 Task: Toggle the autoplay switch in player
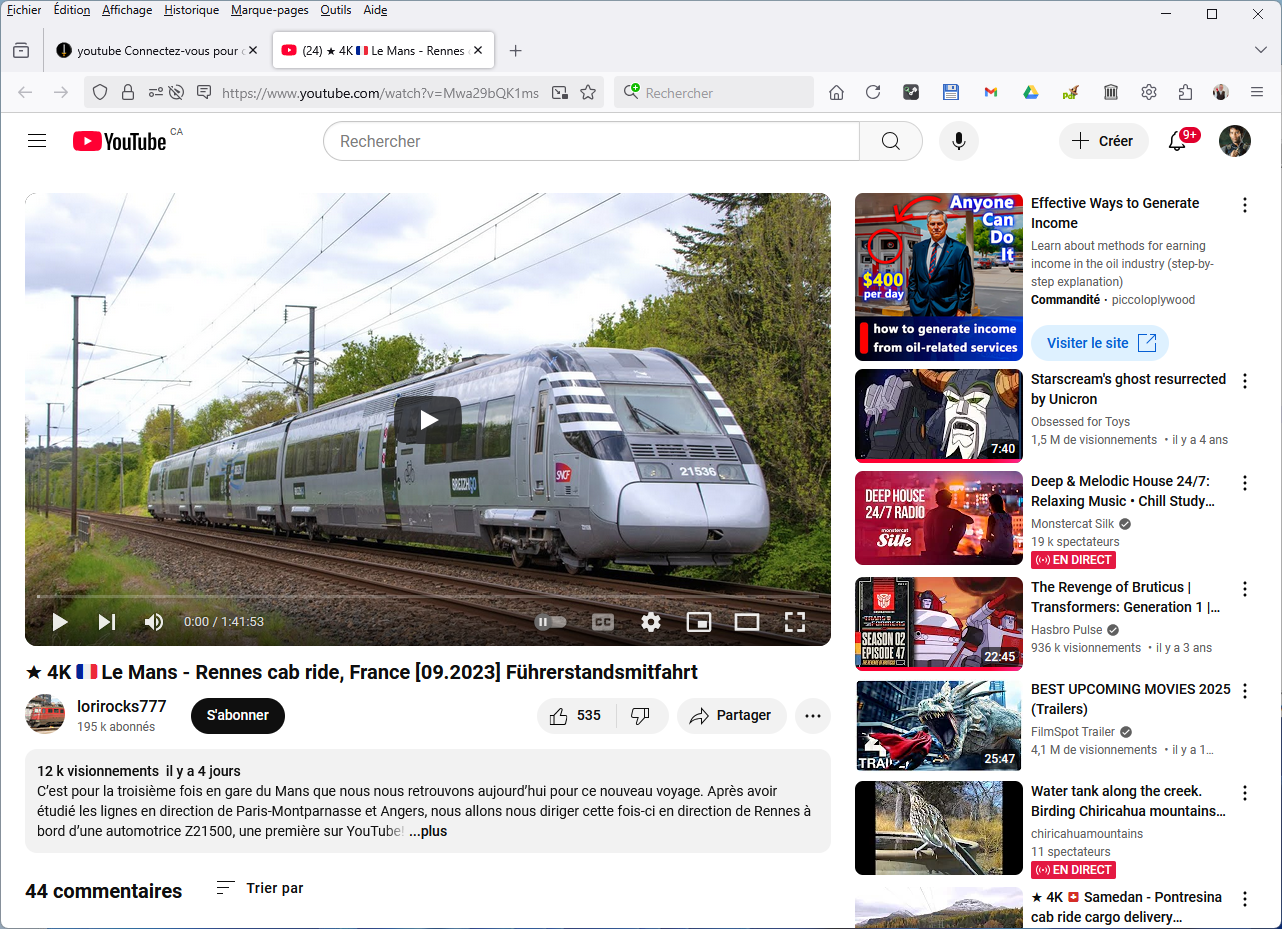point(551,622)
